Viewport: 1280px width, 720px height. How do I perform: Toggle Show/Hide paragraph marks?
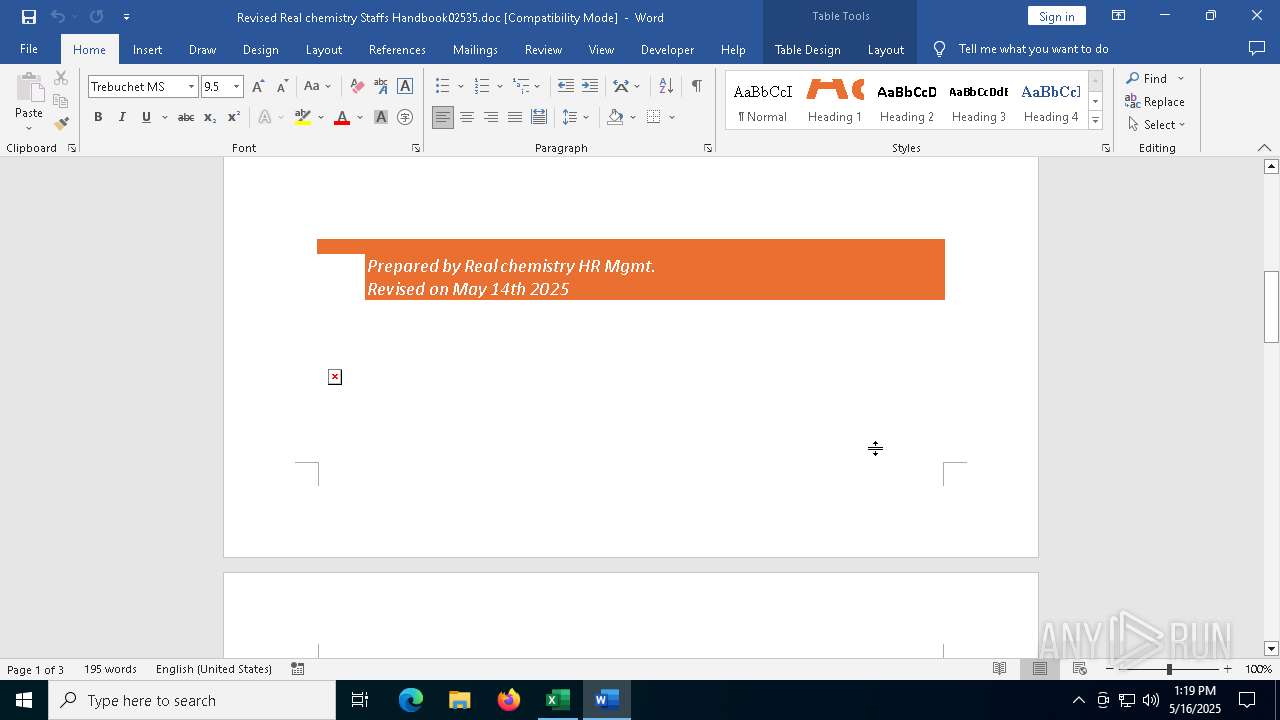pyautogui.click(x=696, y=86)
